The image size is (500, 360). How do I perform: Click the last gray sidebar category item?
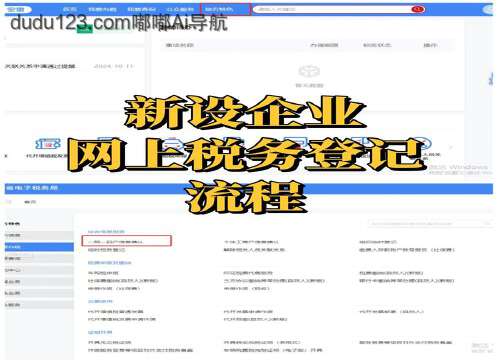(x=39, y=305)
